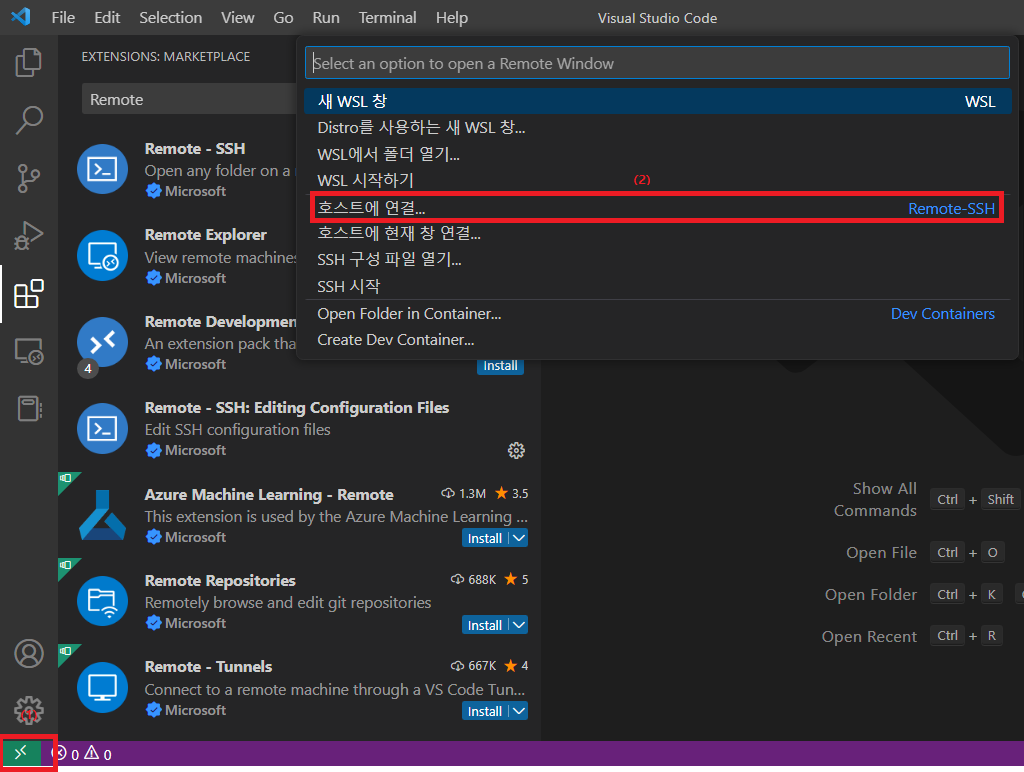This screenshot has width=1024, height=772.
Task: Install the Remote - Tunnels extension
Action: (485, 711)
